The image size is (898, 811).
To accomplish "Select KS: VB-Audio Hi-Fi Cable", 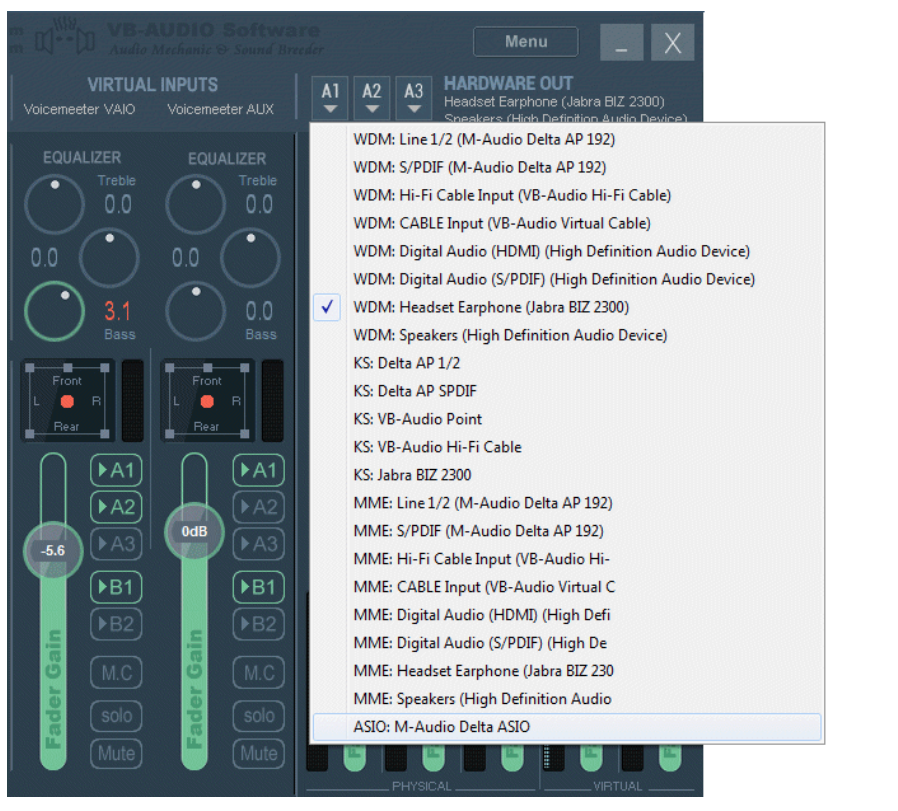I will [x=567, y=447].
